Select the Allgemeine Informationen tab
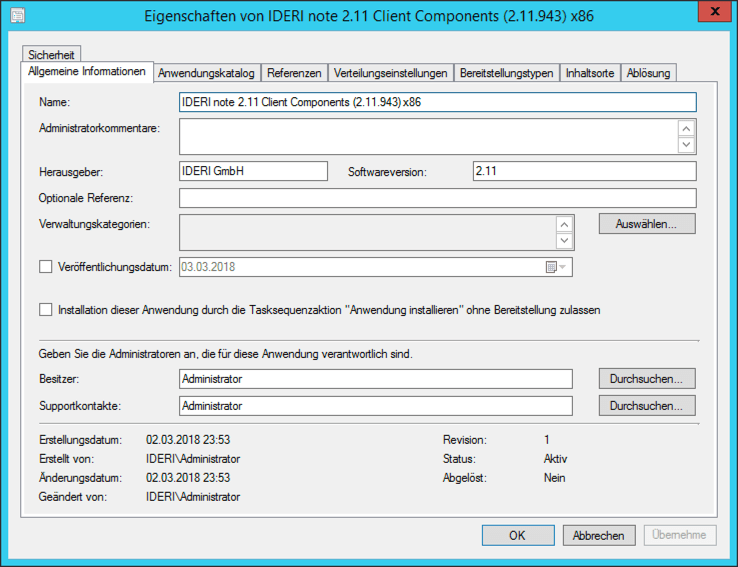Screen dimensions: 738x567 [87, 72]
